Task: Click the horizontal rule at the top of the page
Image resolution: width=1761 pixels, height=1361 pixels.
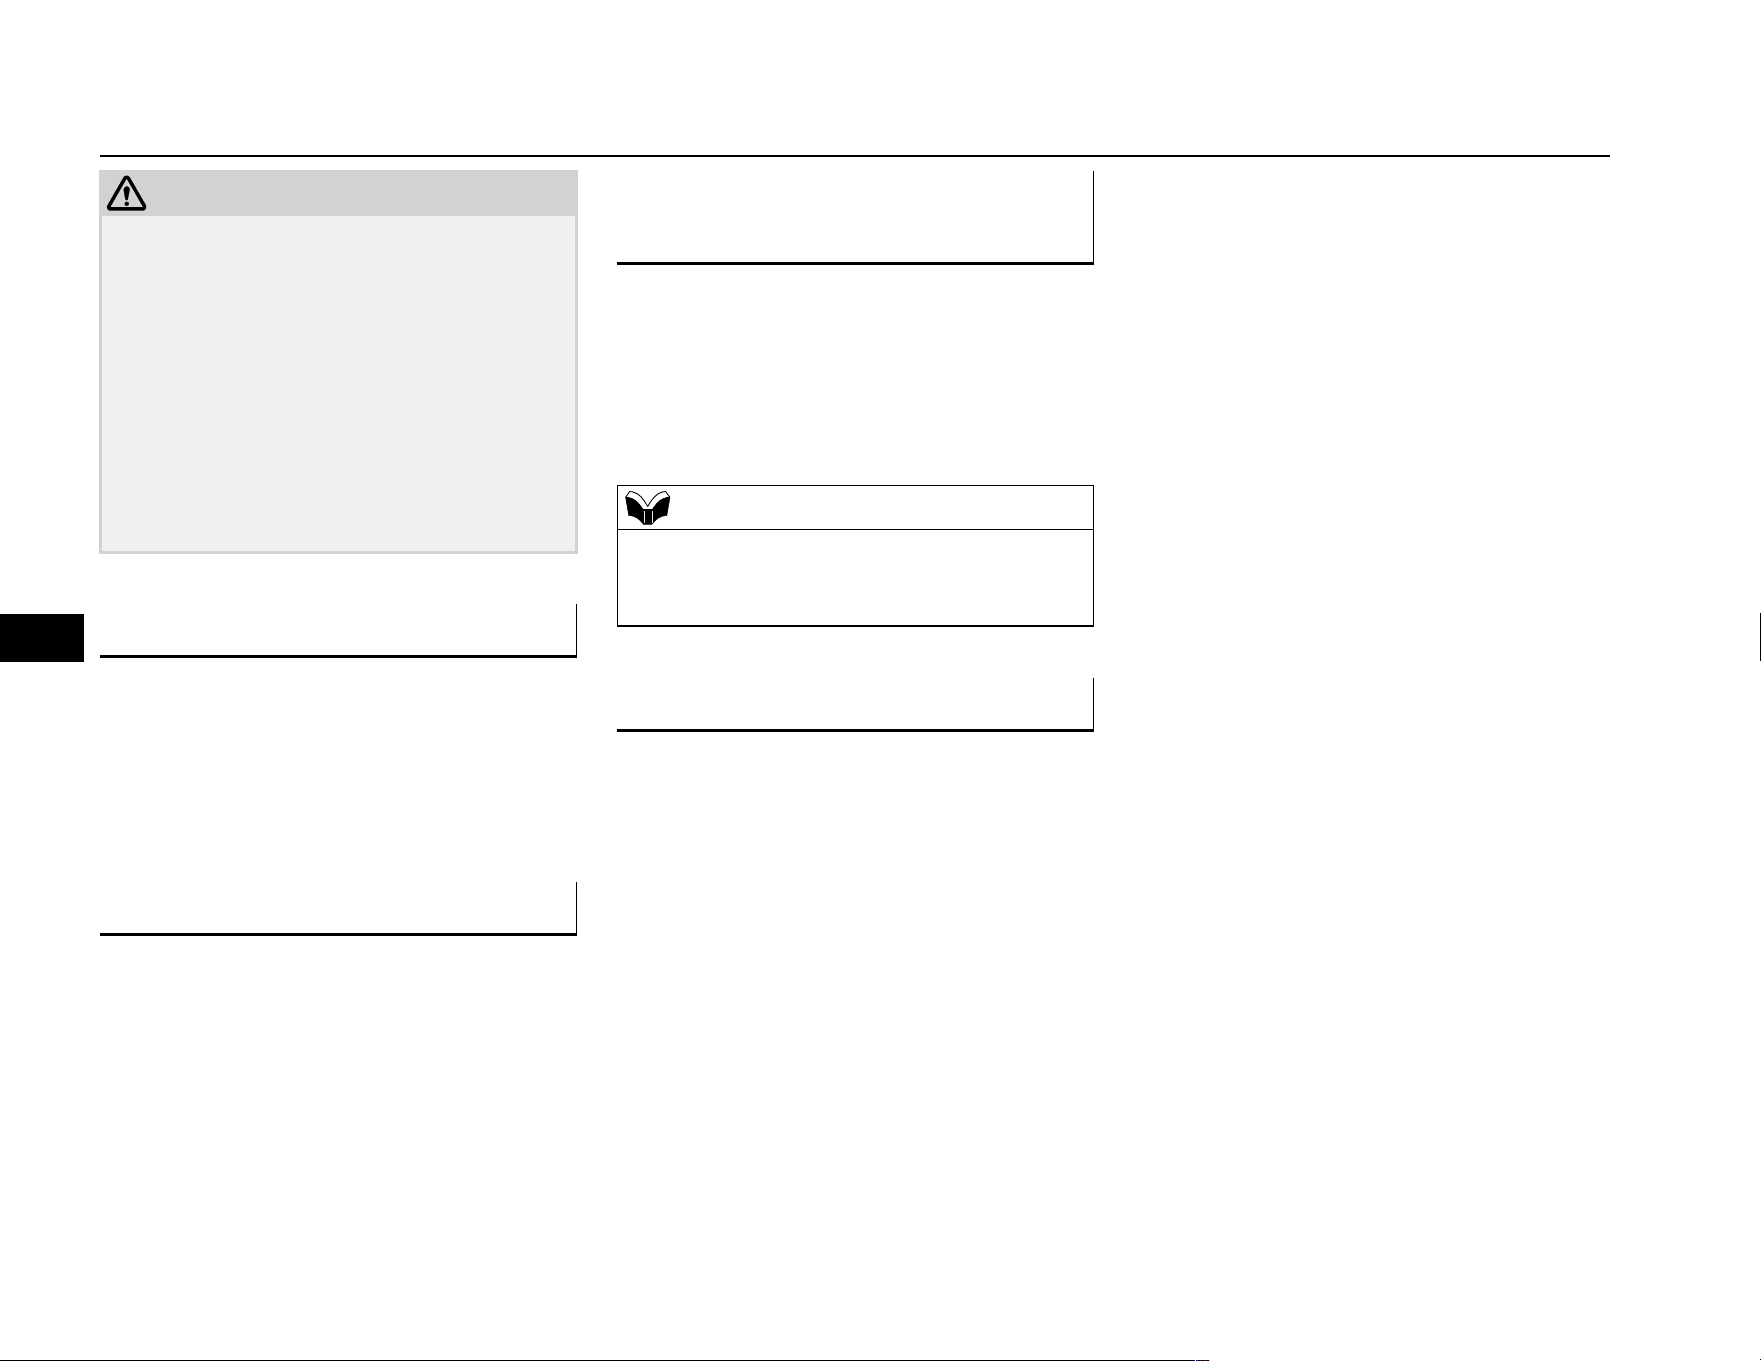Action: [855, 156]
